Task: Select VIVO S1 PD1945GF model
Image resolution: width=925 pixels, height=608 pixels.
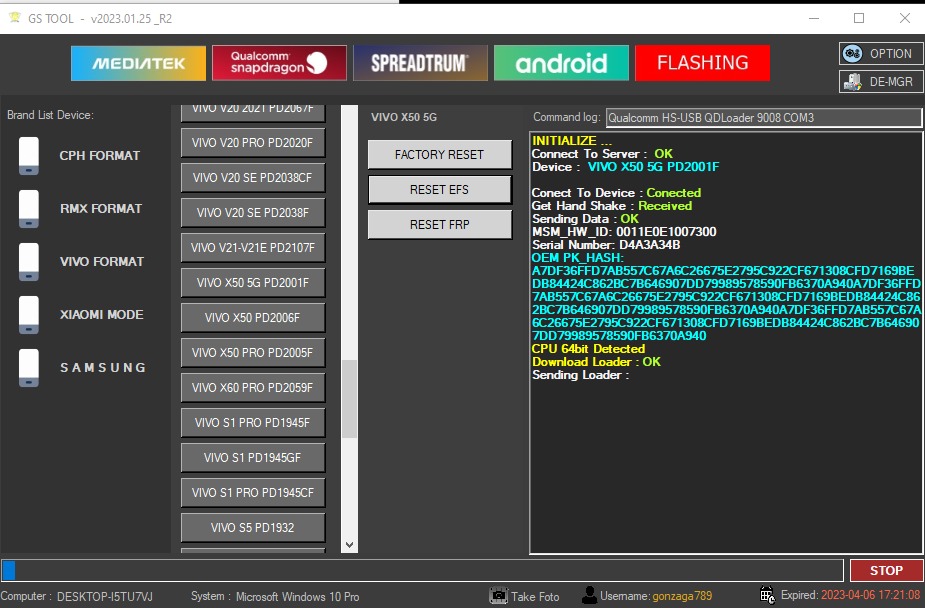Action: pos(252,458)
